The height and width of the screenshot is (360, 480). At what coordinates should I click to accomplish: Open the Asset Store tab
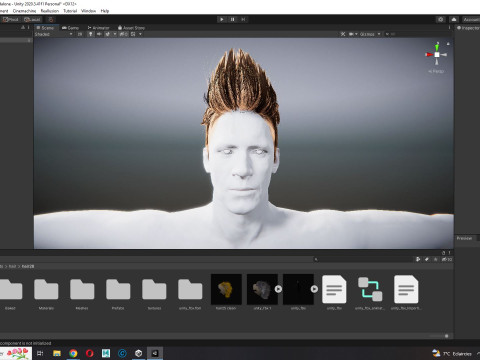pos(131,28)
